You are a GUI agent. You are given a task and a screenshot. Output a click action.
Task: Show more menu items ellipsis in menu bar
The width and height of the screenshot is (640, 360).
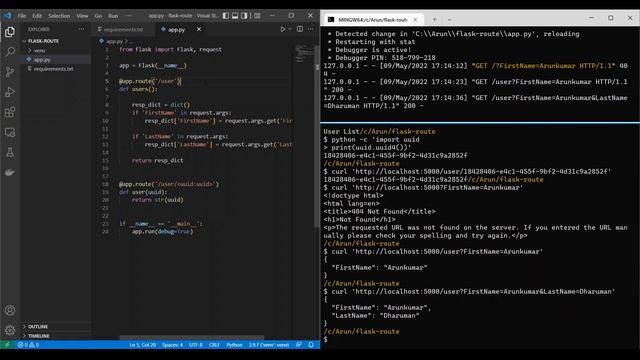[x=129, y=16]
